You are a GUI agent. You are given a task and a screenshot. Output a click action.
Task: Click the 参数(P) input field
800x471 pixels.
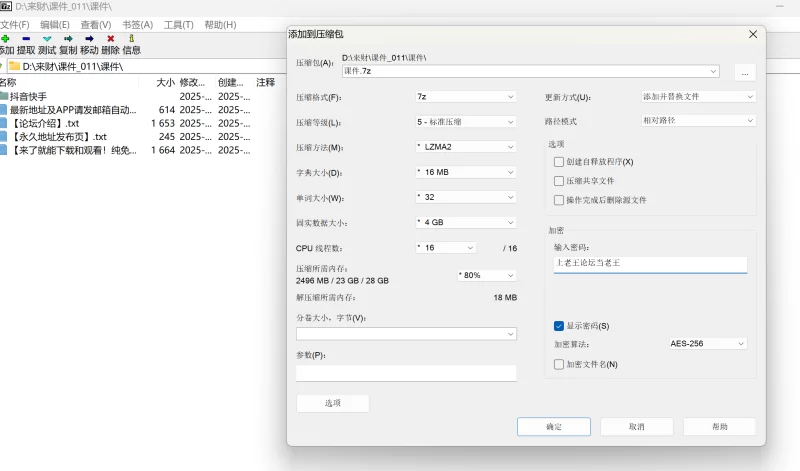pos(406,373)
